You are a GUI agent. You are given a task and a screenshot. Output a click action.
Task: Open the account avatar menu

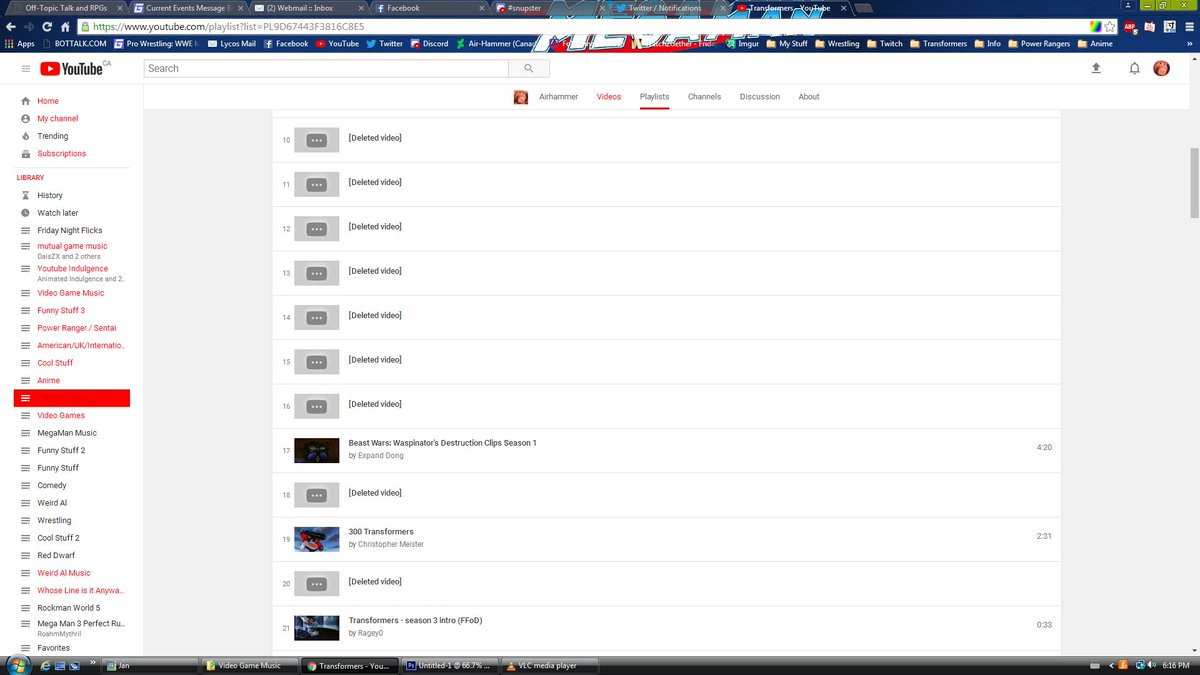(1162, 68)
